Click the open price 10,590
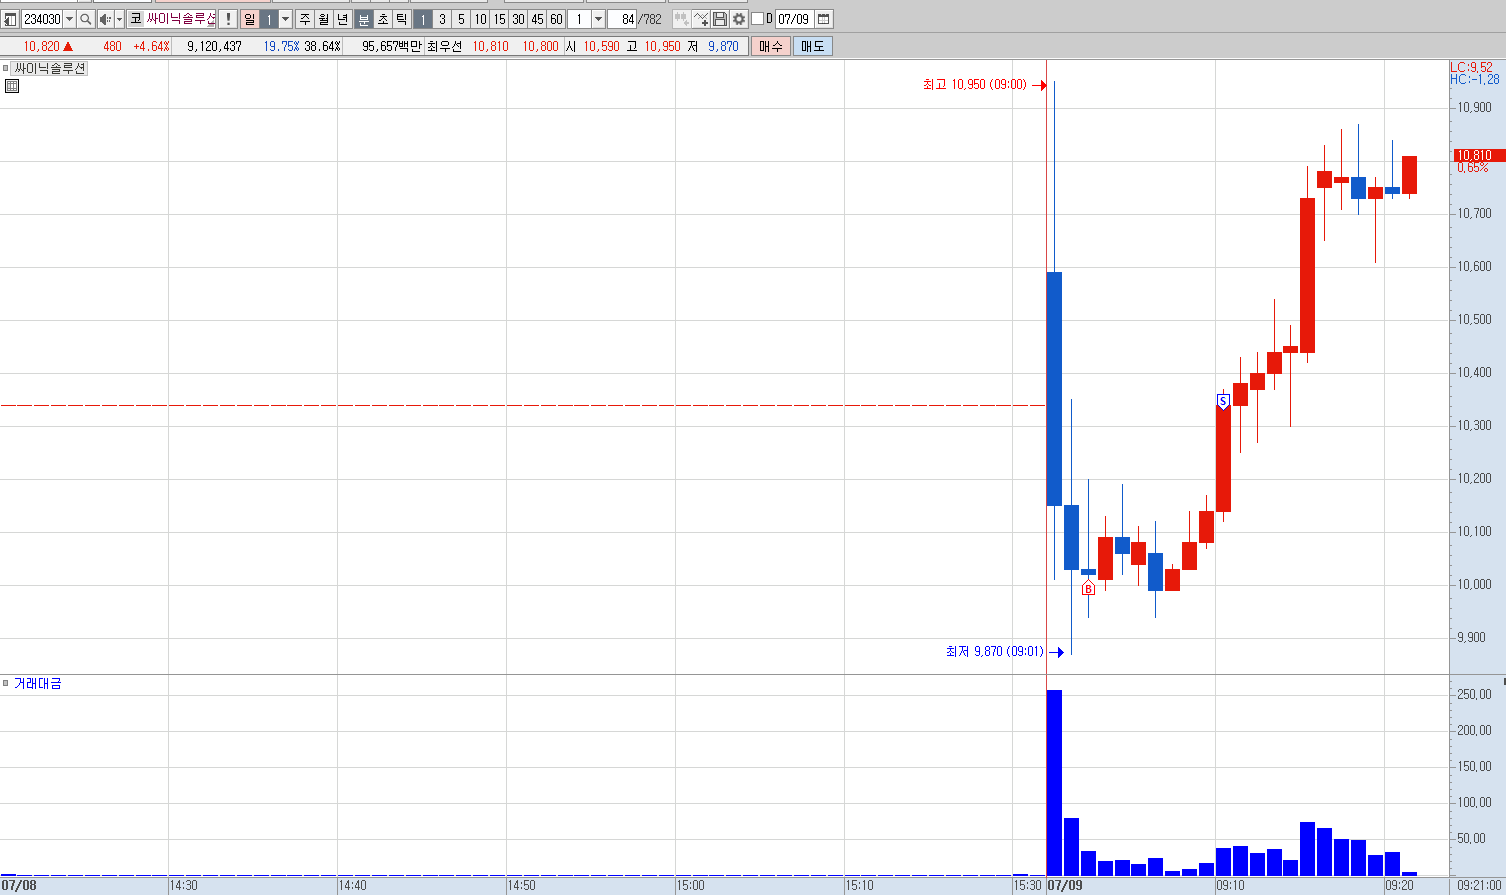The image size is (1506, 895). pyautogui.click(x=602, y=46)
